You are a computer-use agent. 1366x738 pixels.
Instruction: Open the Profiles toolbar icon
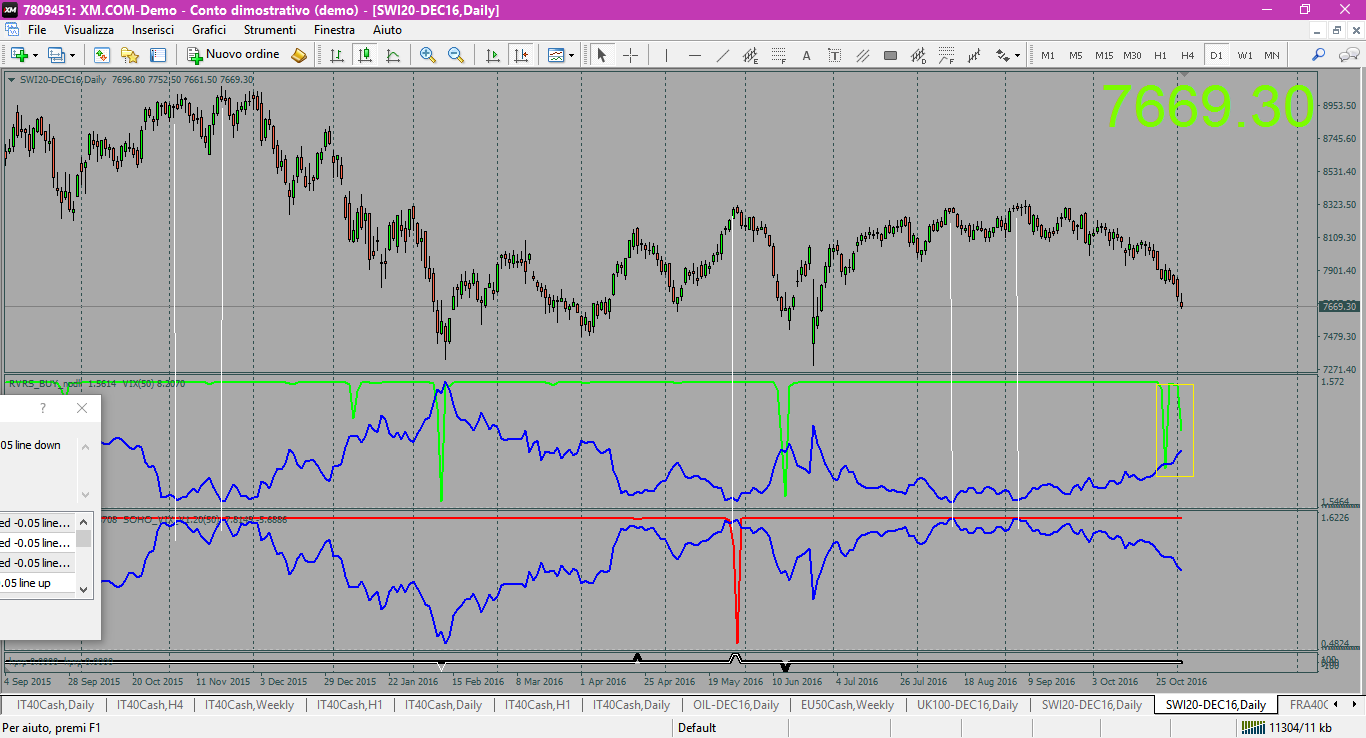pos(56,55)
